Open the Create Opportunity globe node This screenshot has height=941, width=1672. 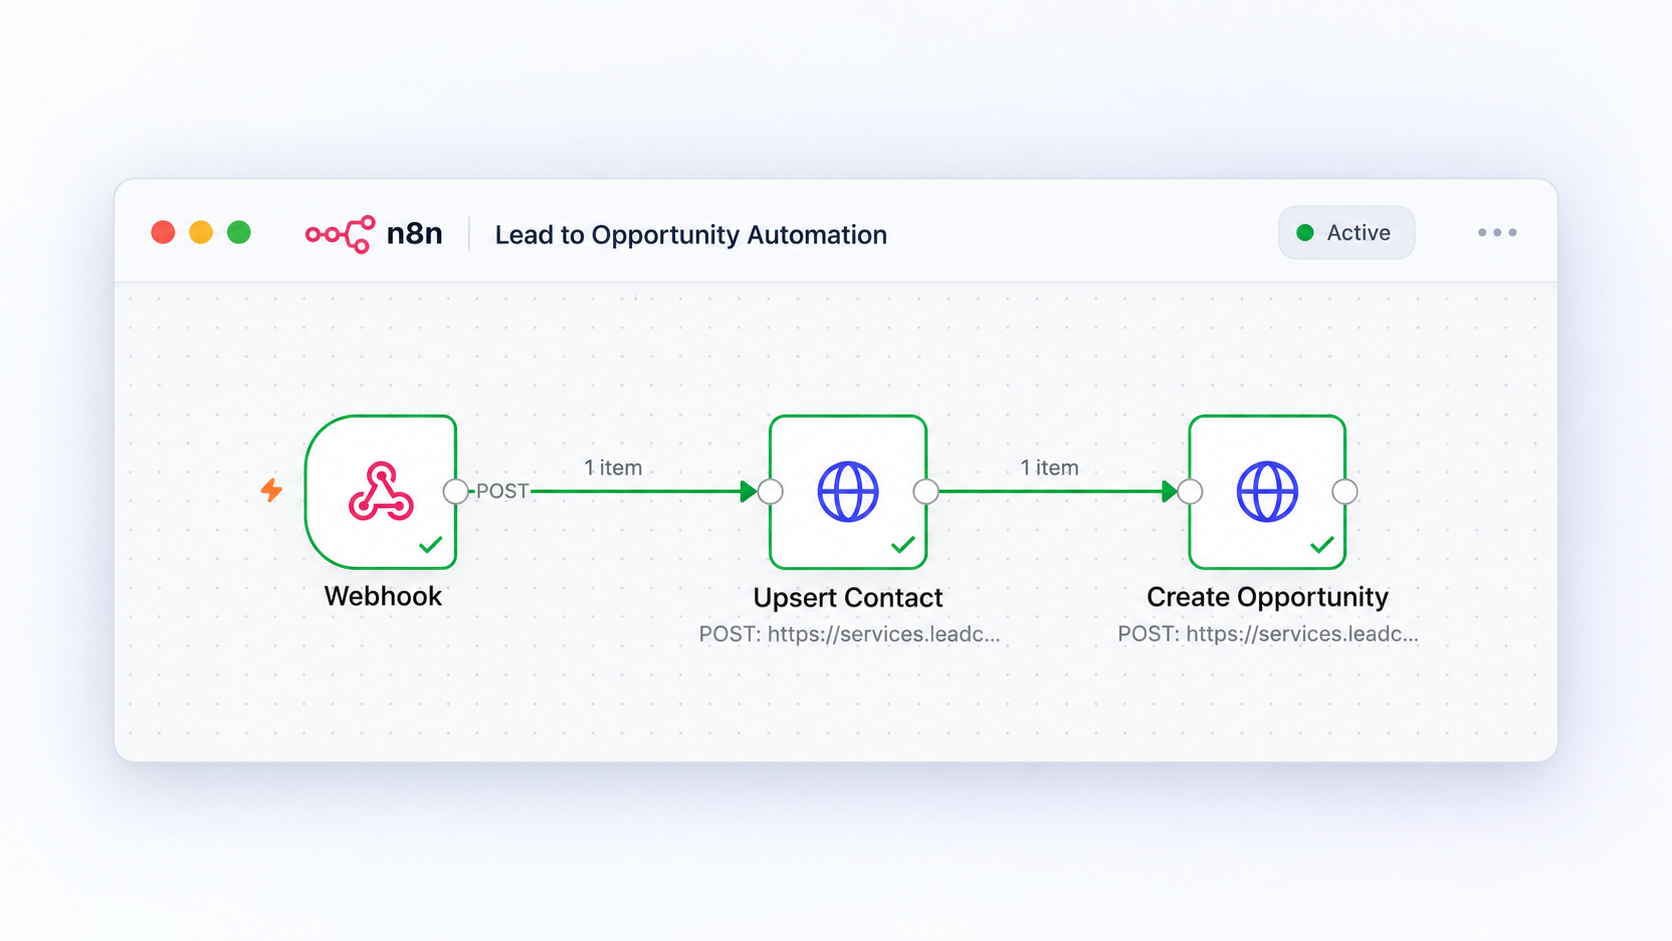point(1267,491)
